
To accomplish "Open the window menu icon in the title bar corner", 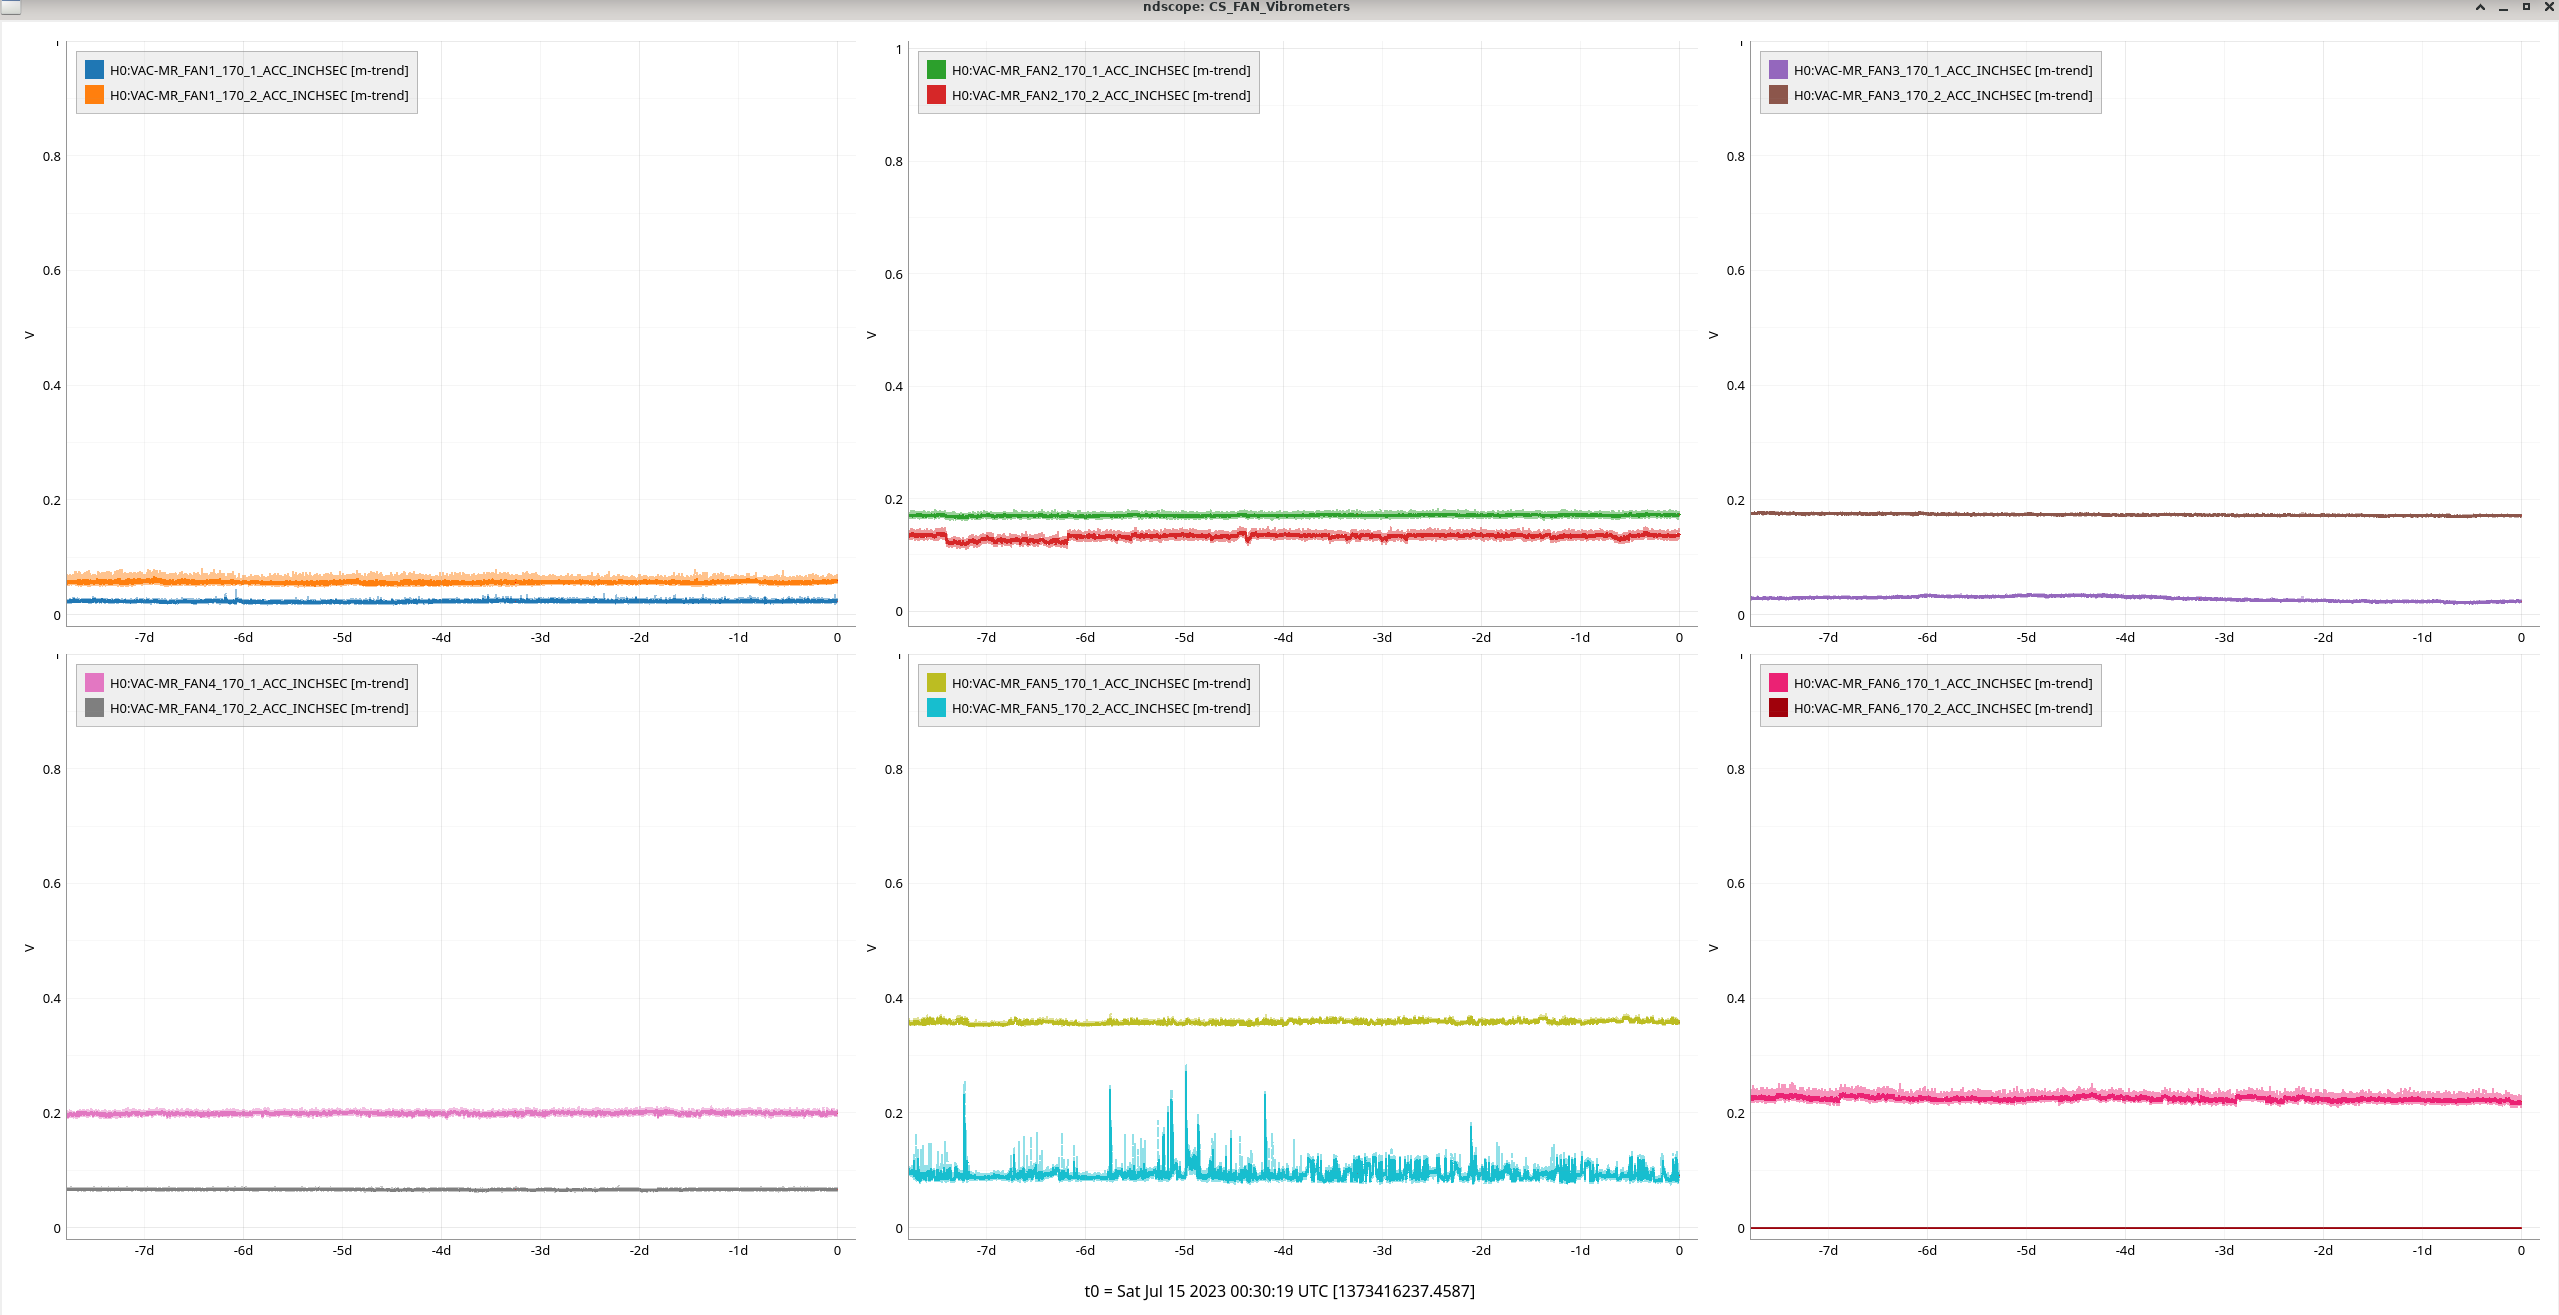I will (10, 7).
